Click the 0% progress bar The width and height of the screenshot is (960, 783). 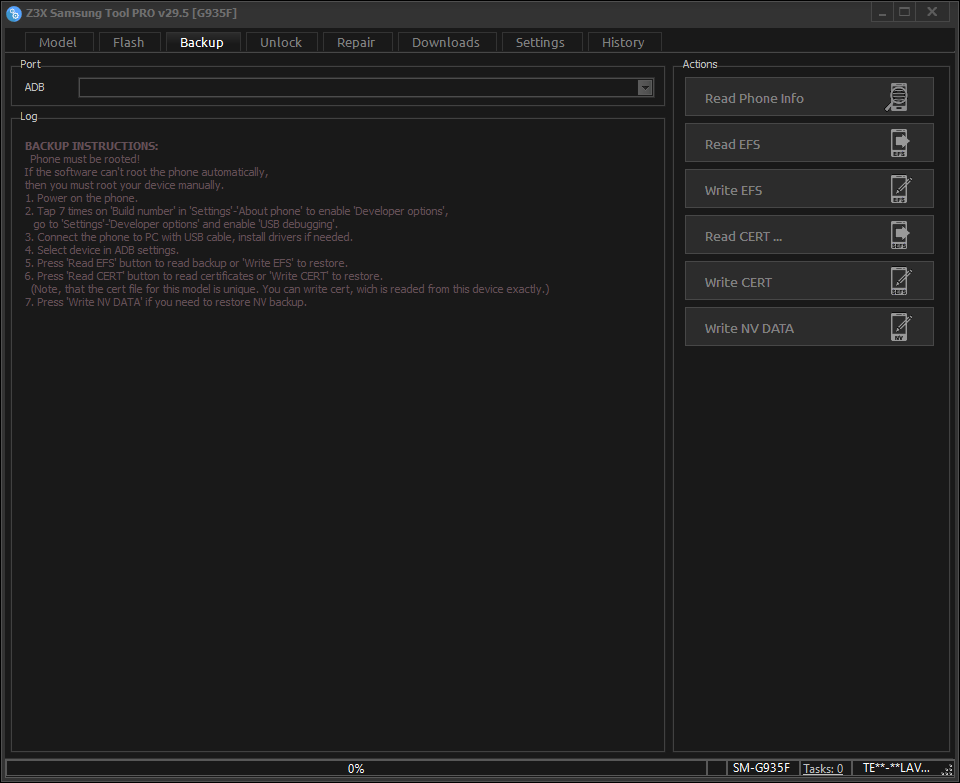click(356, 768)
